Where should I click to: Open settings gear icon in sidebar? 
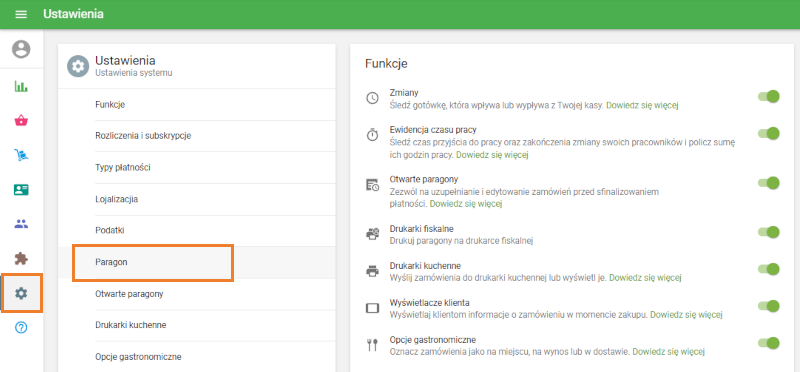point(21,293)
